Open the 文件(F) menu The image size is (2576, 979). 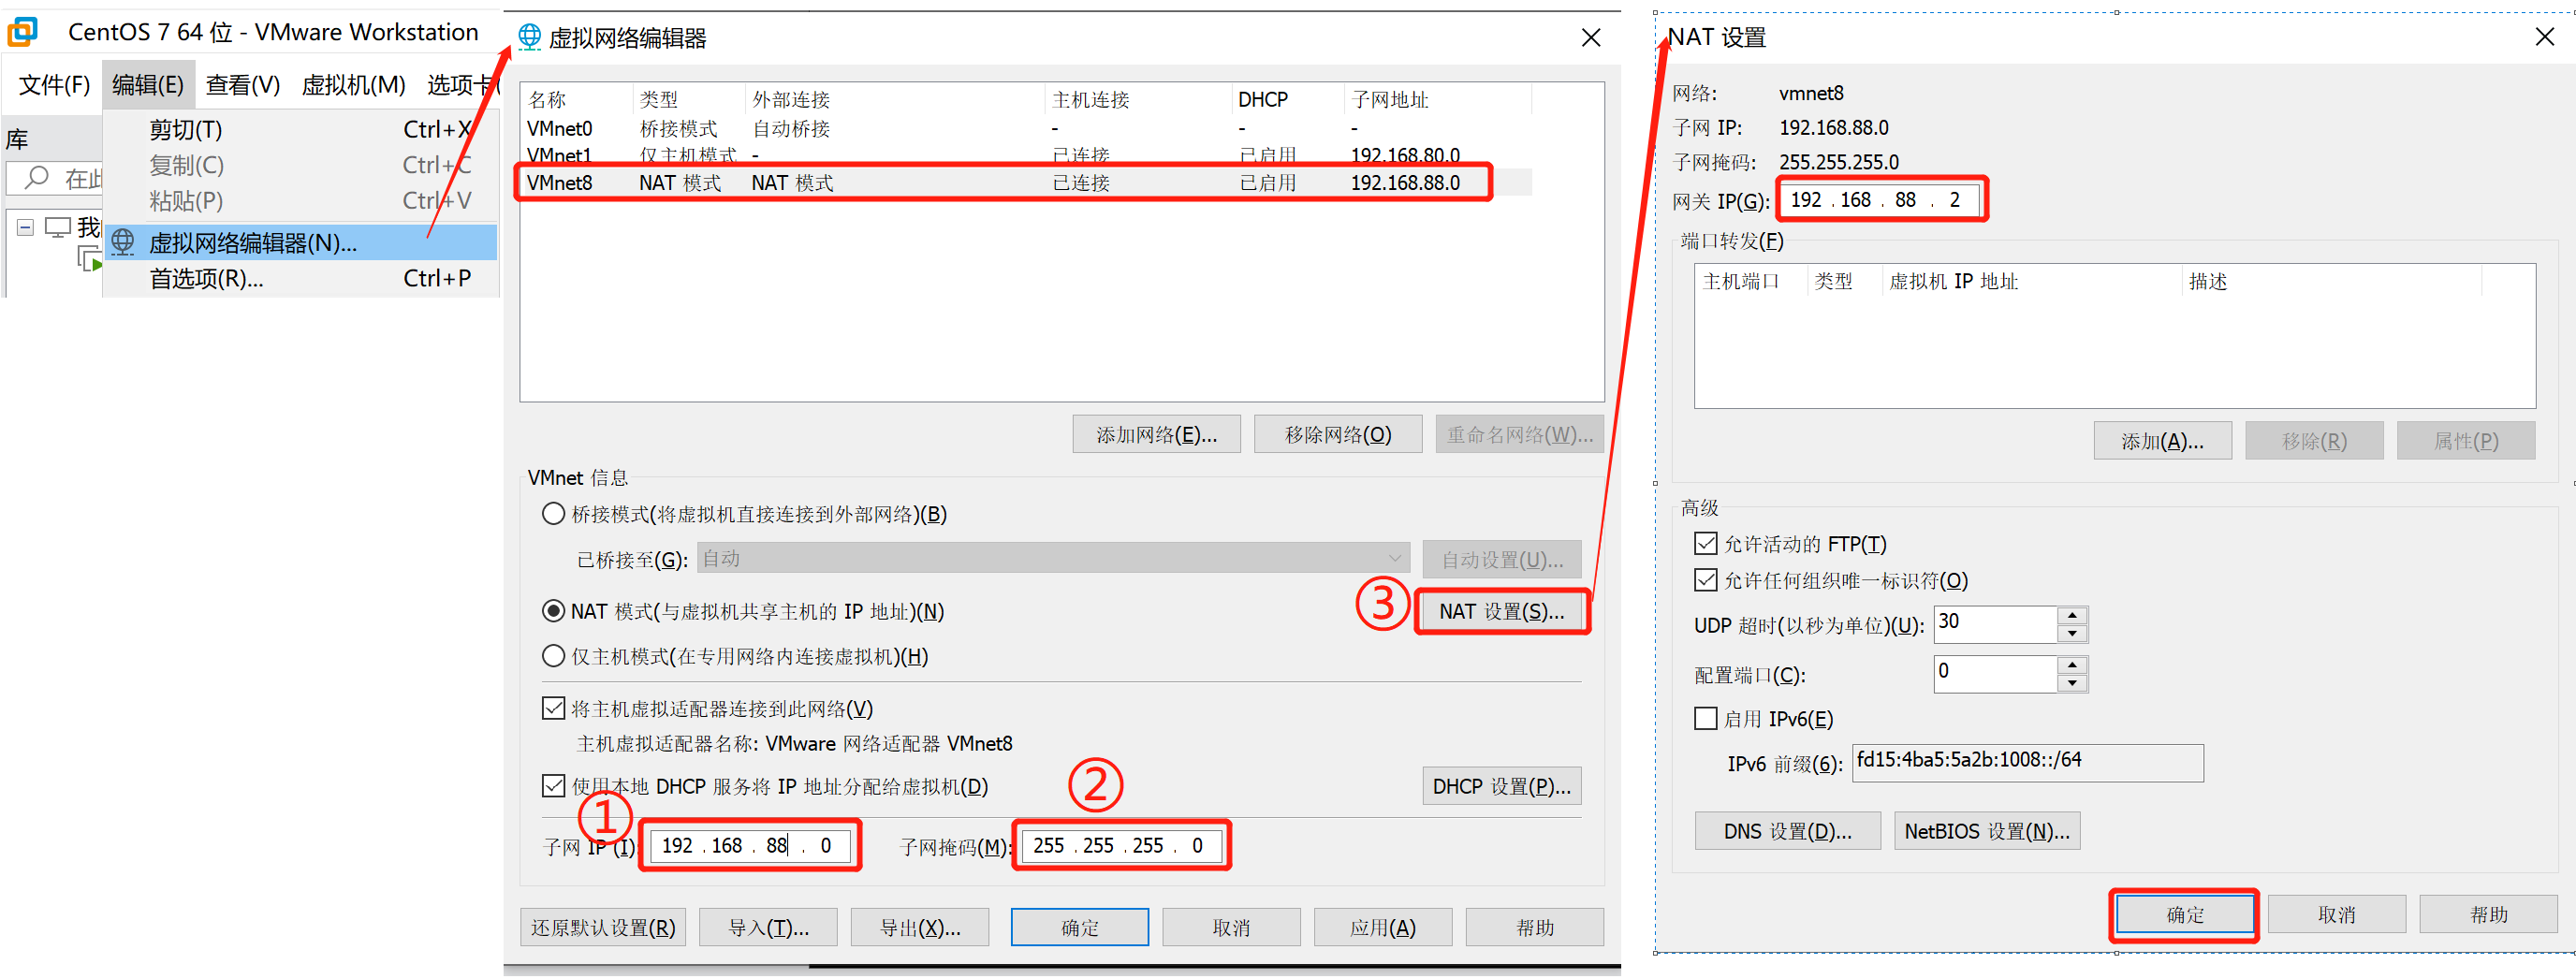54,84
